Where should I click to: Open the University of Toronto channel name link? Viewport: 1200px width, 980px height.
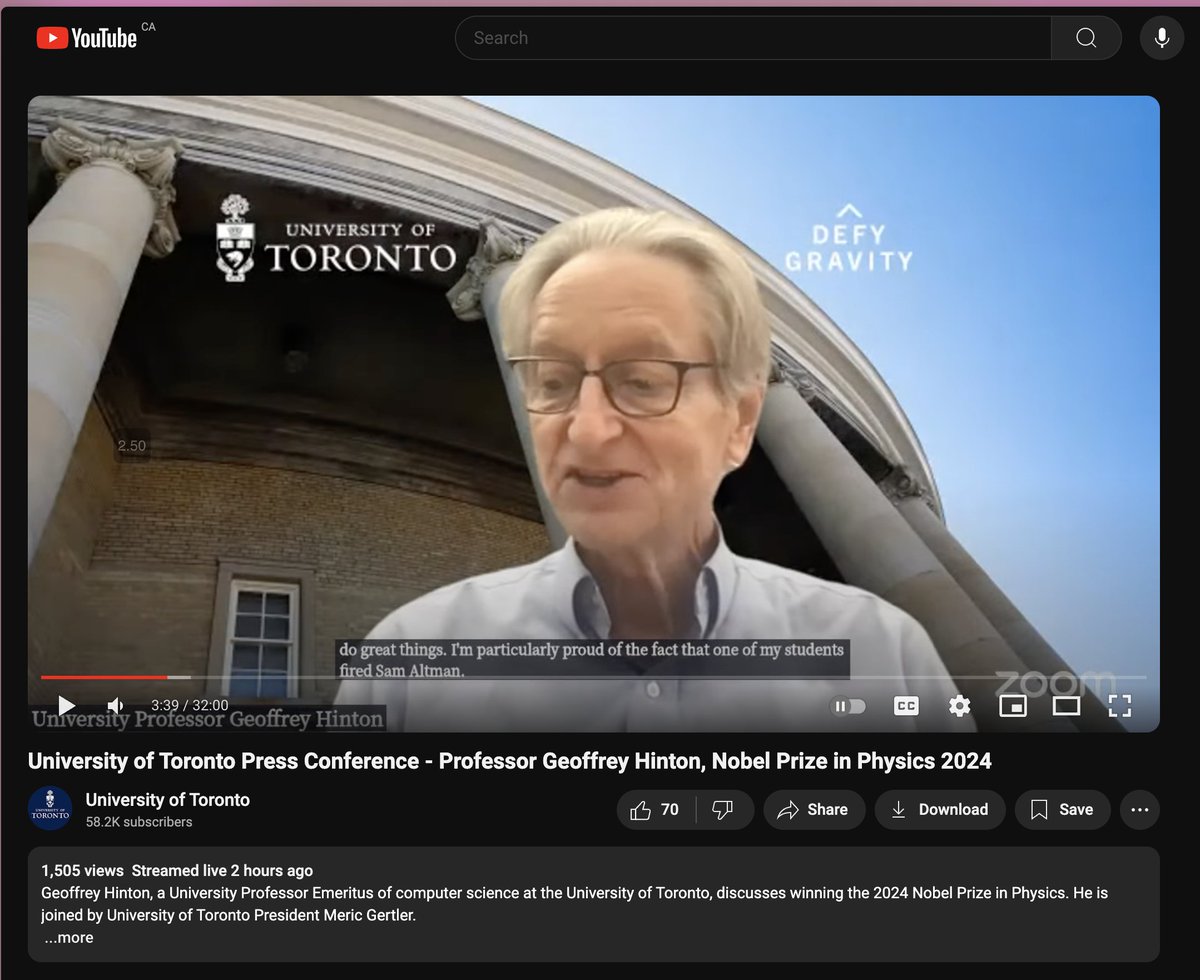pos(168,800)
